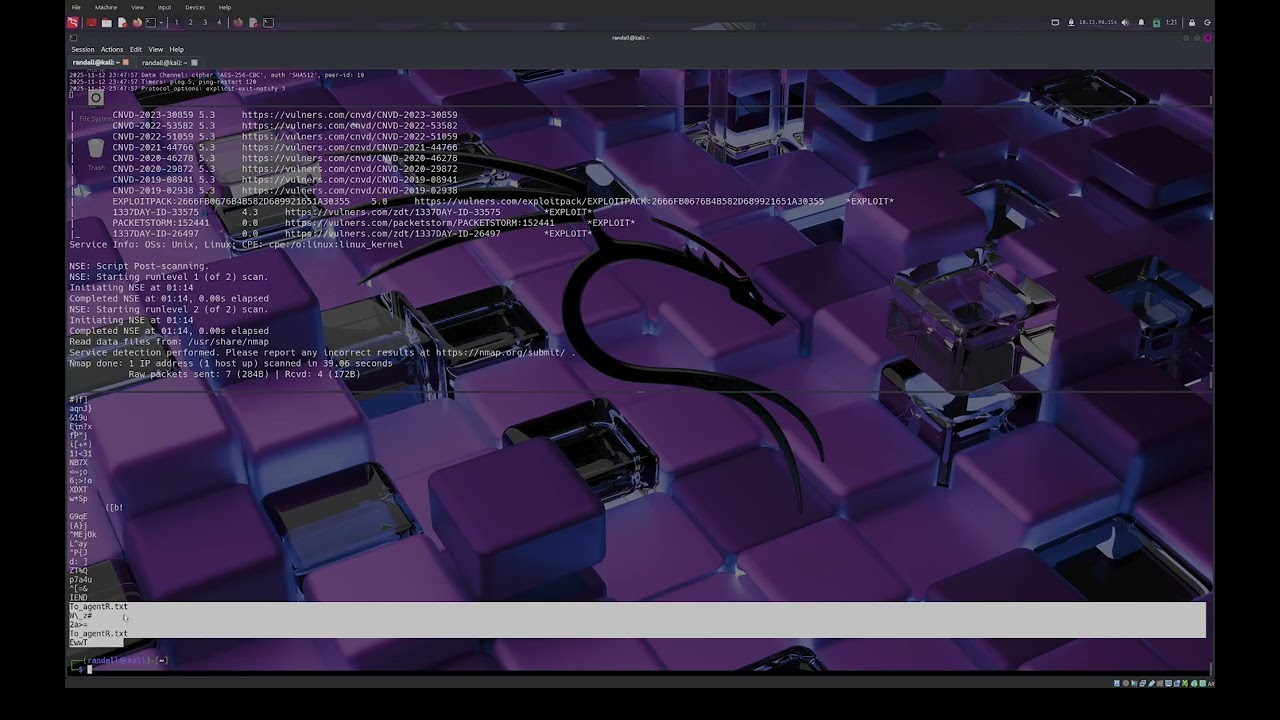Open the Kali dragon applications menu
The height and width of the screenshot is (720, 1280).
pyautogui.click(x=72, y=22)
